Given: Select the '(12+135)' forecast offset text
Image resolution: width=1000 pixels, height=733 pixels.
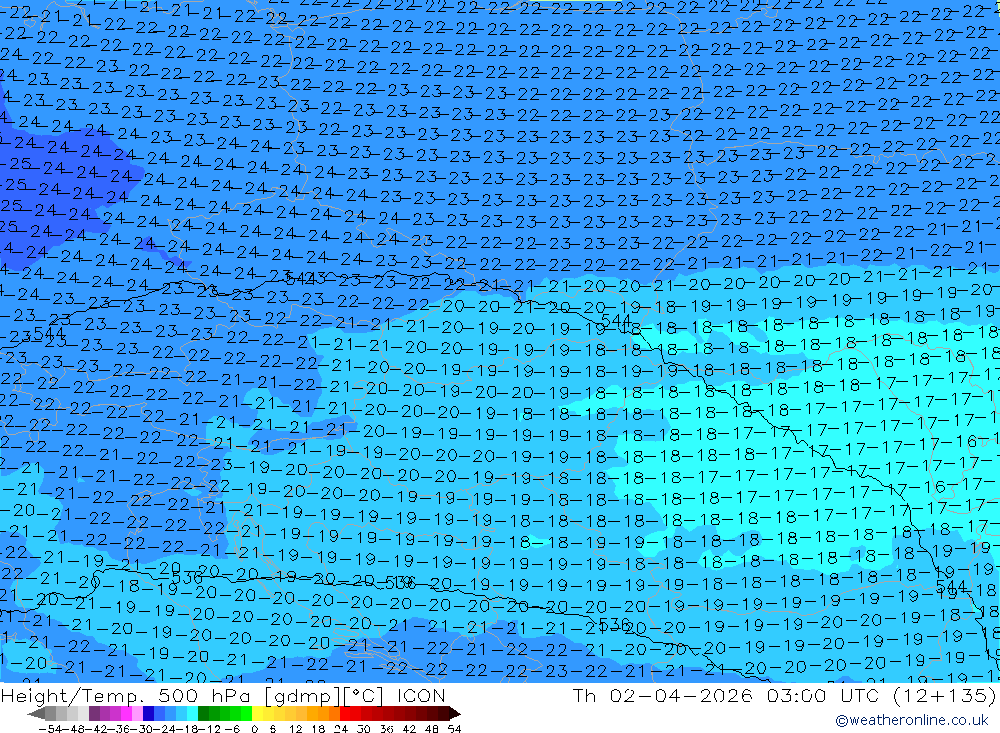Looking at the screenshot, I should [944, 695].
